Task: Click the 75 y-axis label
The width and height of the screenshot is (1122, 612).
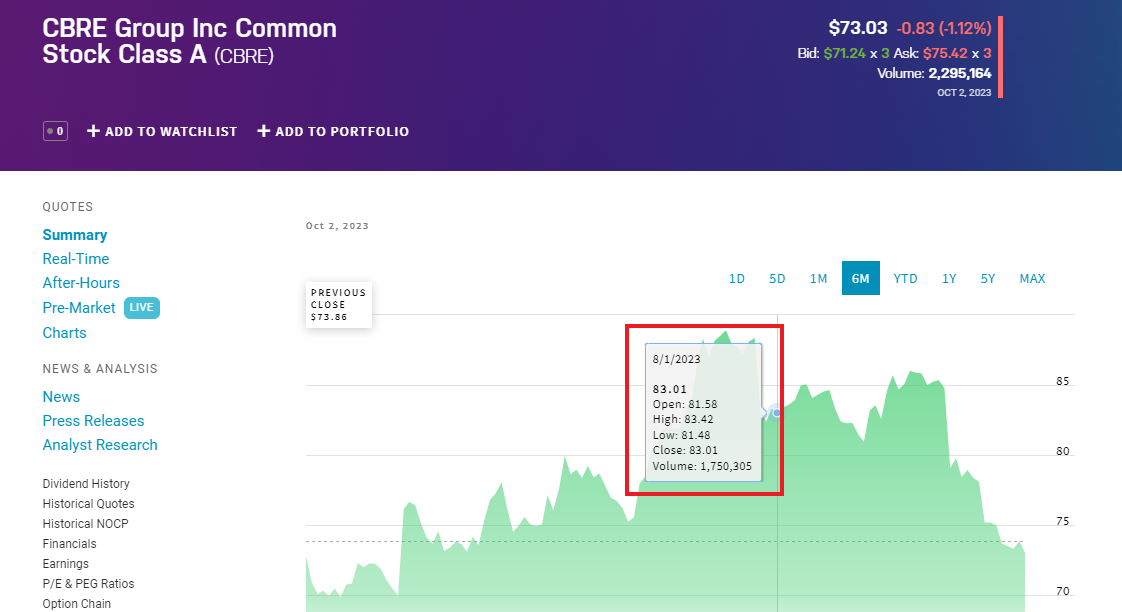Action: coord(1063,521)
